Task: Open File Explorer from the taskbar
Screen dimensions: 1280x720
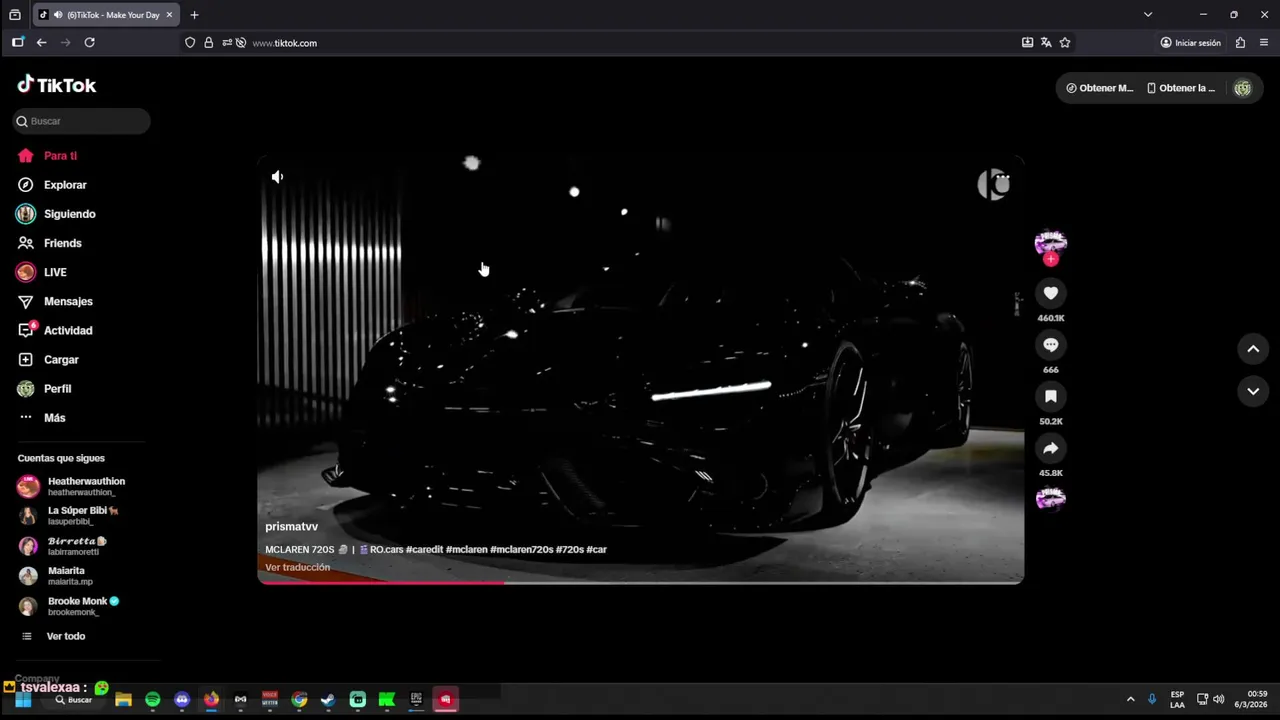Action: point(123,700)
